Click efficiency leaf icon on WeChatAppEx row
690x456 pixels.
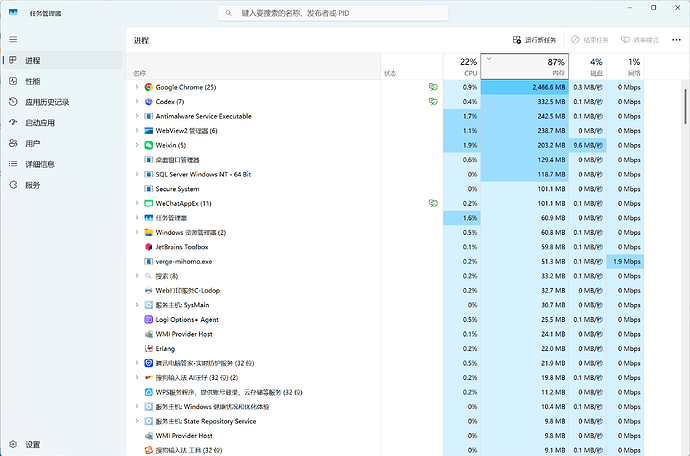pos(433,203)
